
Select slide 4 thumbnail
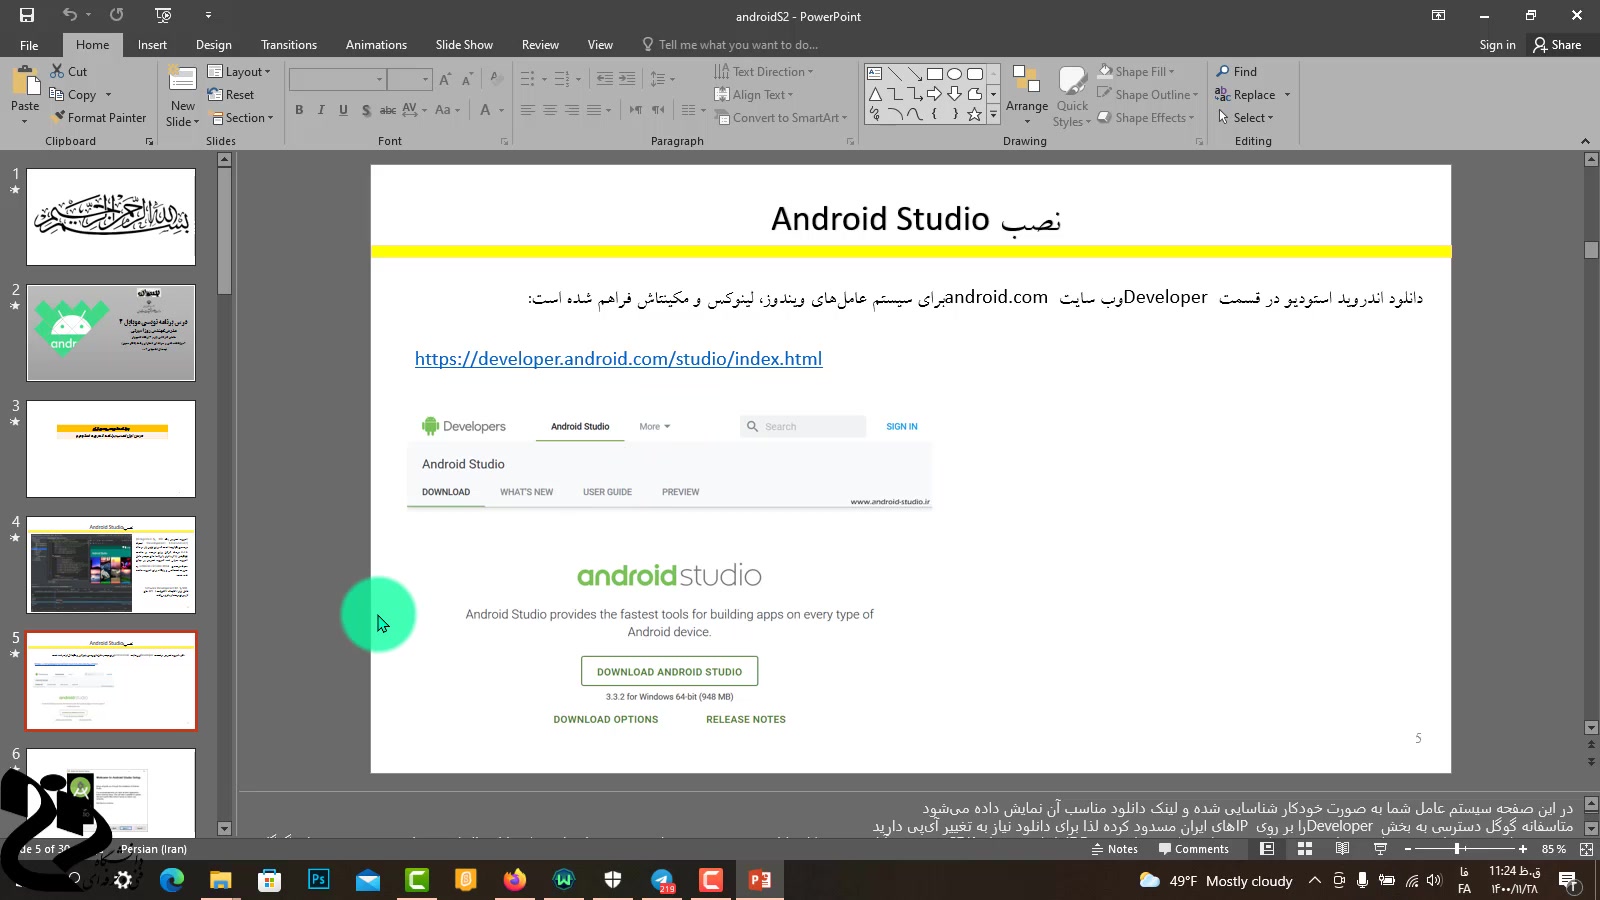click(111, 565)
